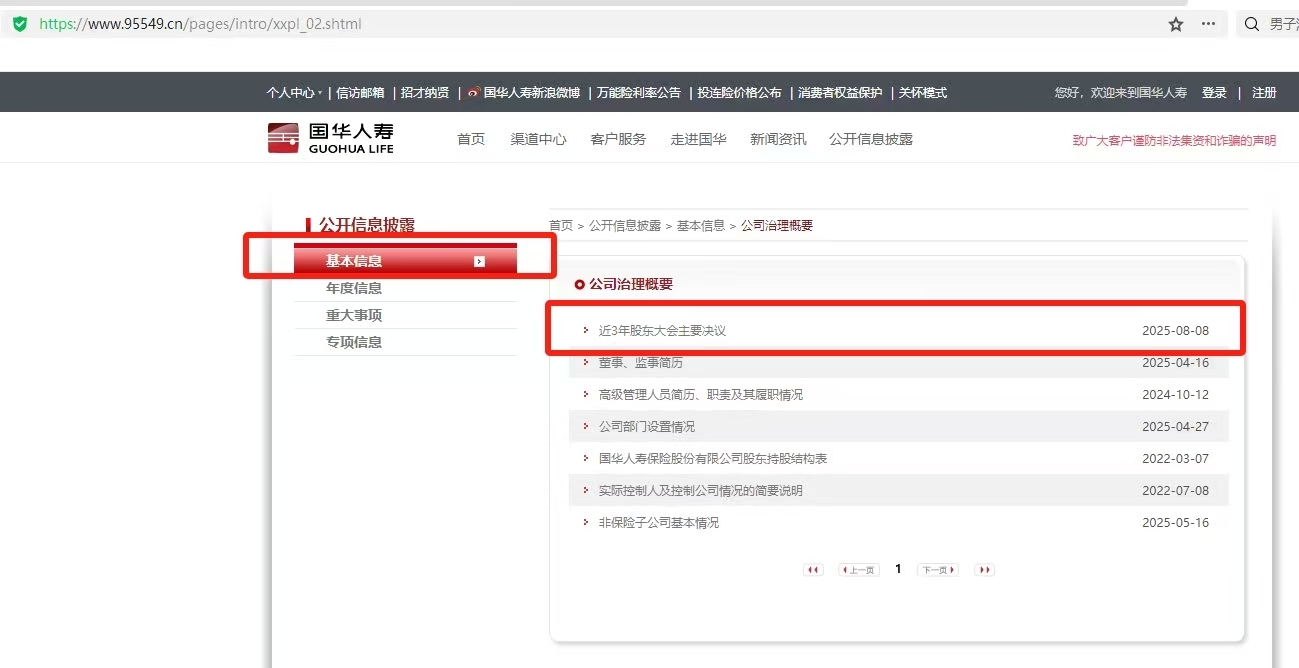Screen dimensions: 1299x668
Task: Open 万能险利率公告 link
Action: [x=639, y=92]
